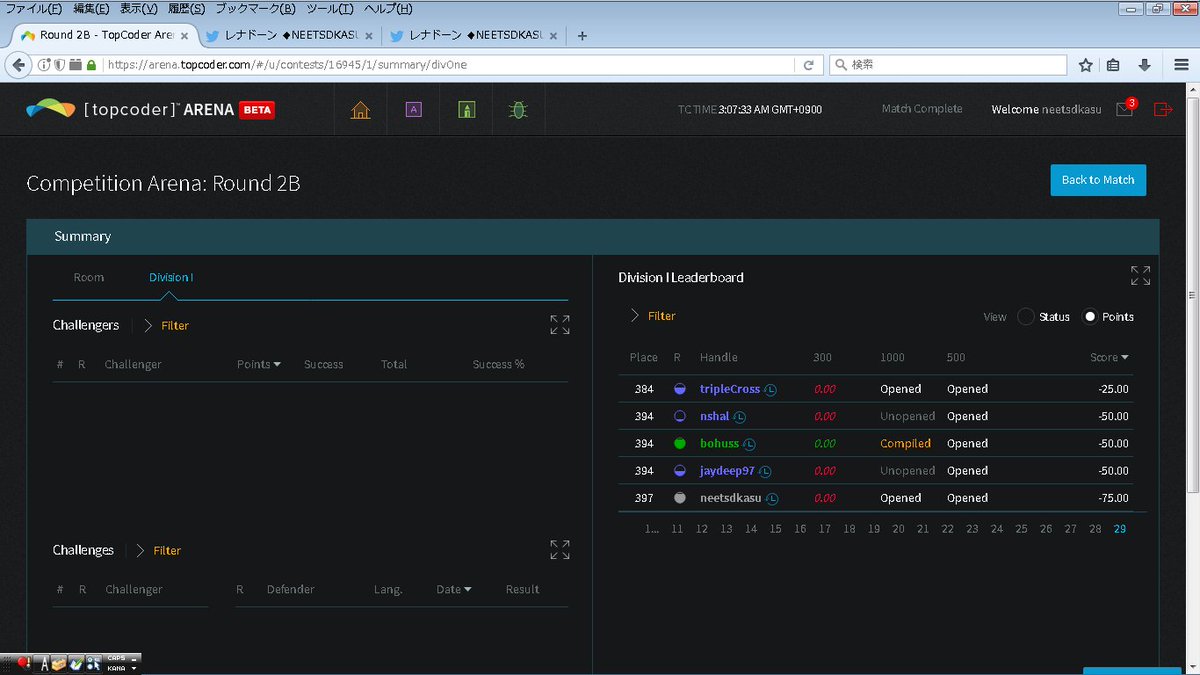Sort Challengers by Points column
The image size is (1200, 675).
tap(258, 364)
